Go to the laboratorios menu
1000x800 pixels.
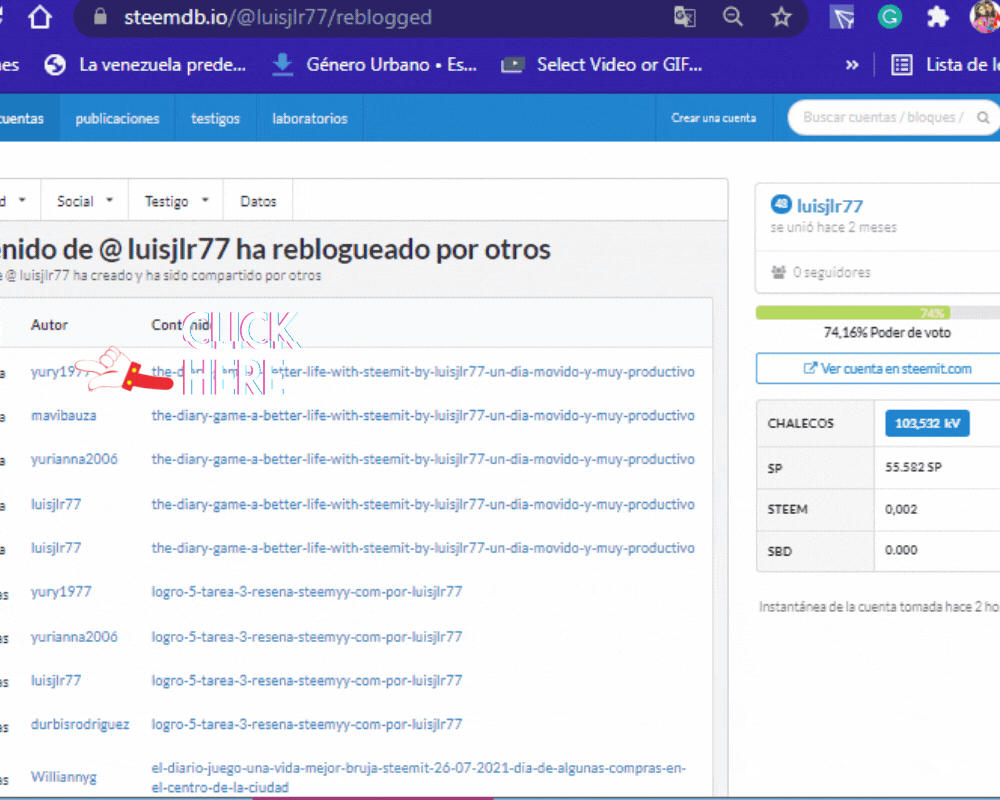310,118
